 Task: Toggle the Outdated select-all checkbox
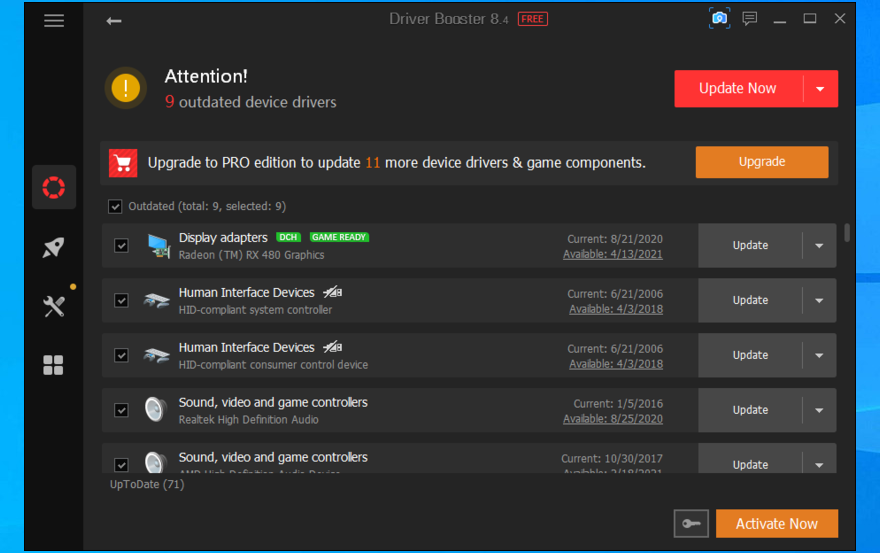click(x=115, y=207)
